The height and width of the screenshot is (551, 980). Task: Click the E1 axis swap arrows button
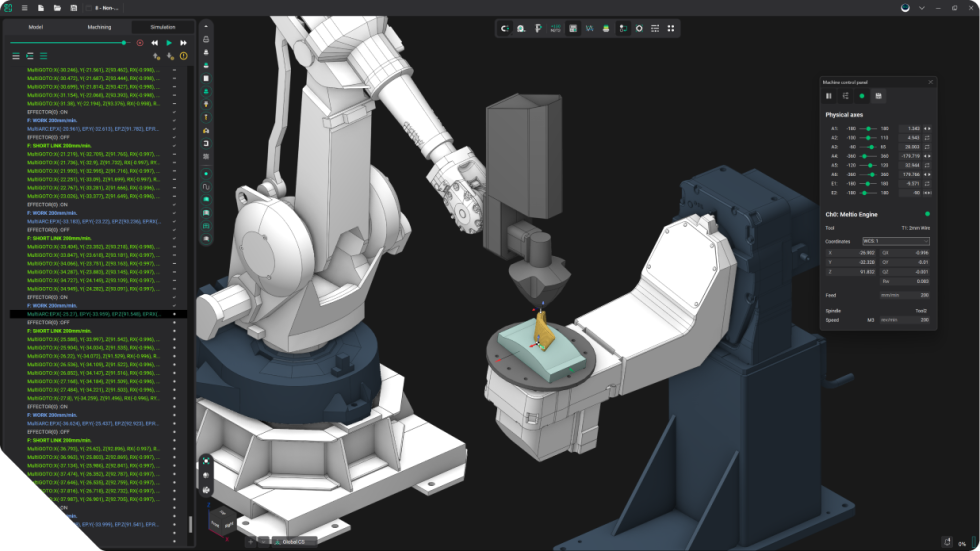(928, 184)
